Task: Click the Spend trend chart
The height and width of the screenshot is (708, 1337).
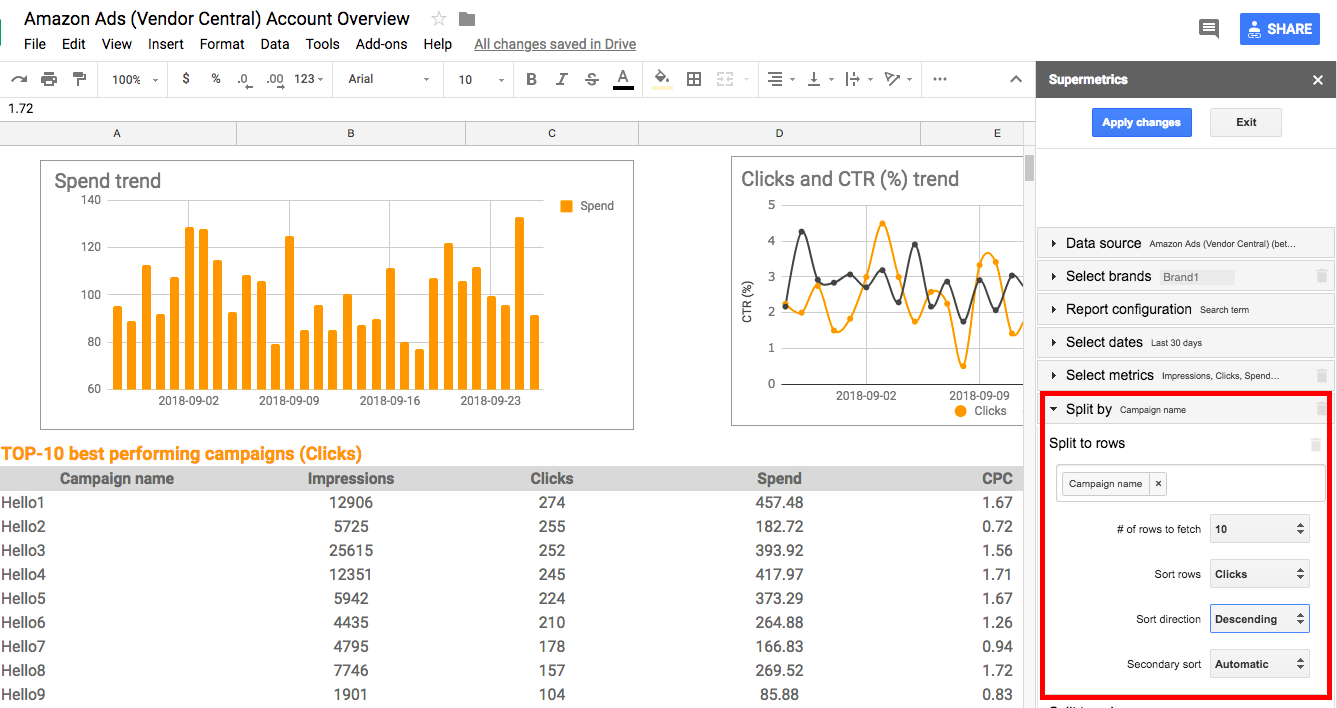Action: pyautogui.click(x=337, y=295)
